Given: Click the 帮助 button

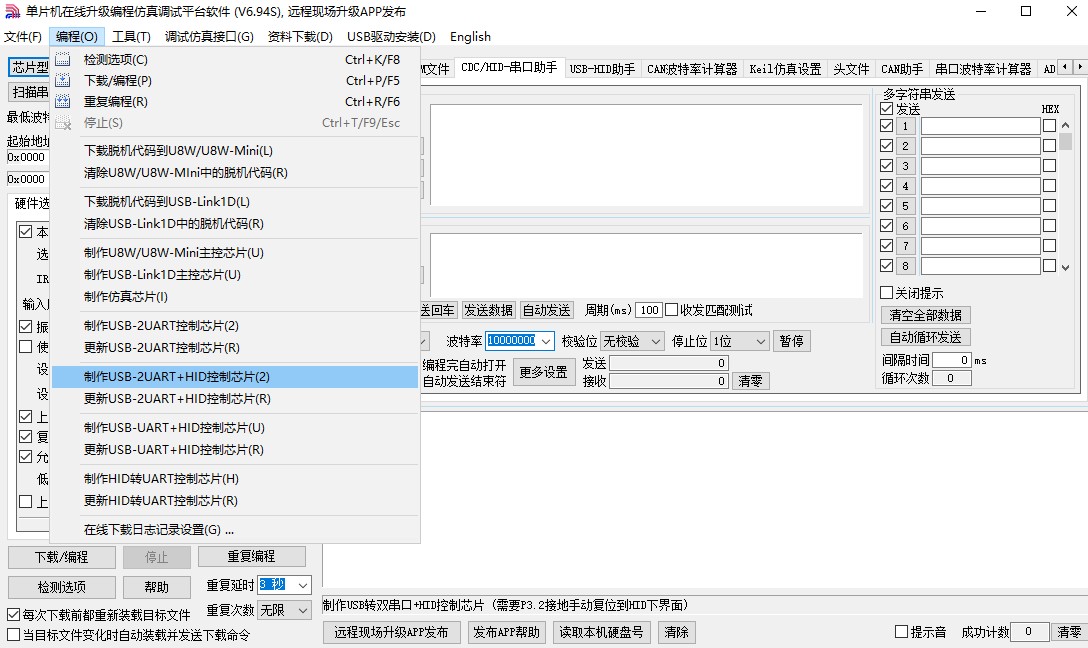Looking at the screenshot, I should [x=156, y=587].
